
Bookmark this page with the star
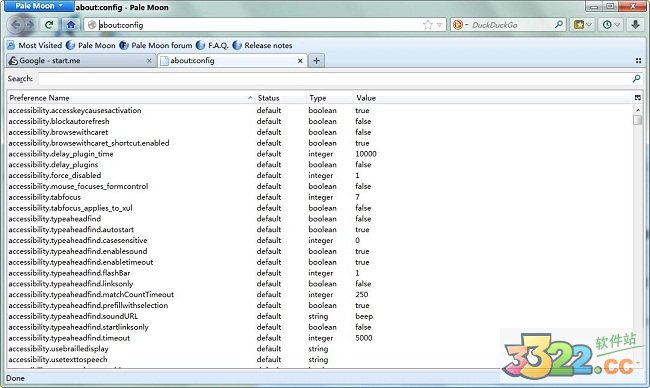428,25
